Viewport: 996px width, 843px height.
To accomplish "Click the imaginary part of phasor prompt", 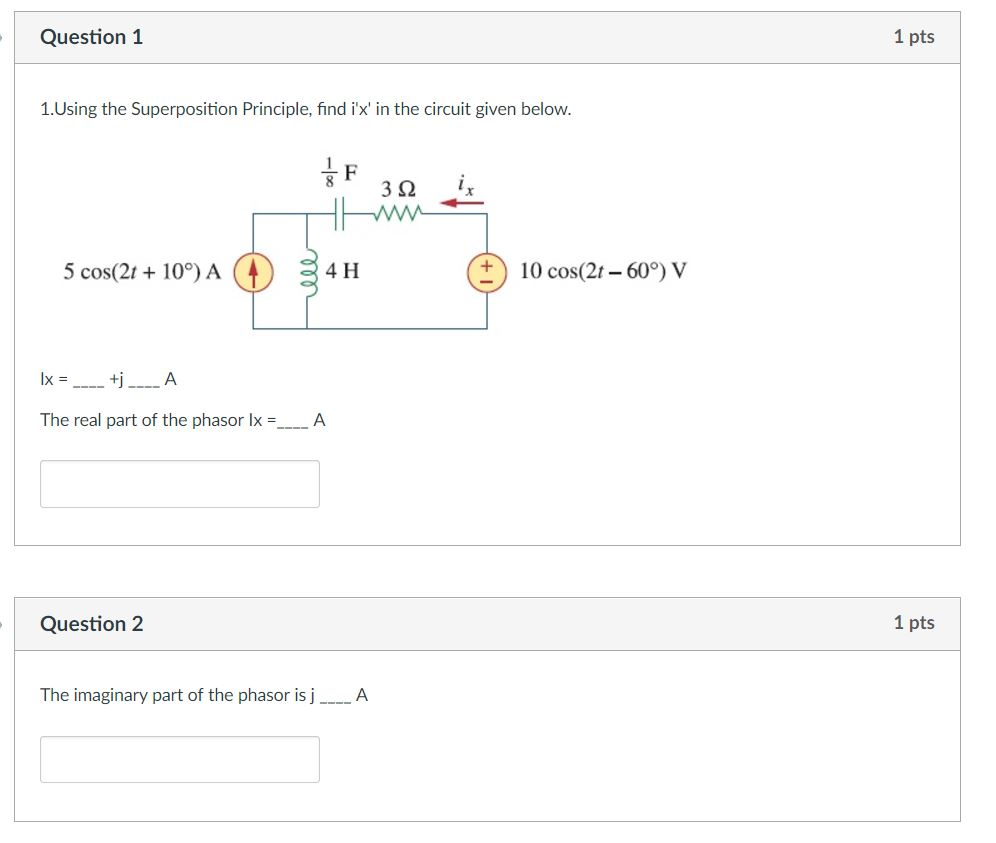I will coord(203,694).
